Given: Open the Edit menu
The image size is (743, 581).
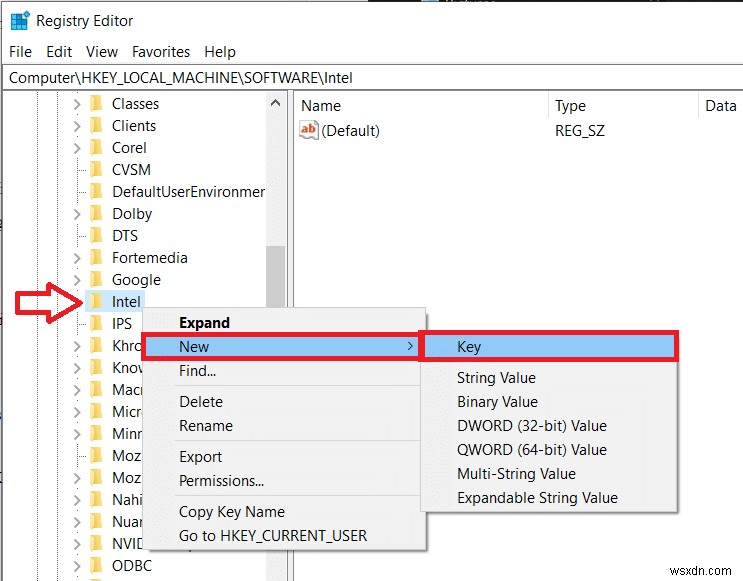Looking at the screenshot, I should [59, 52].
